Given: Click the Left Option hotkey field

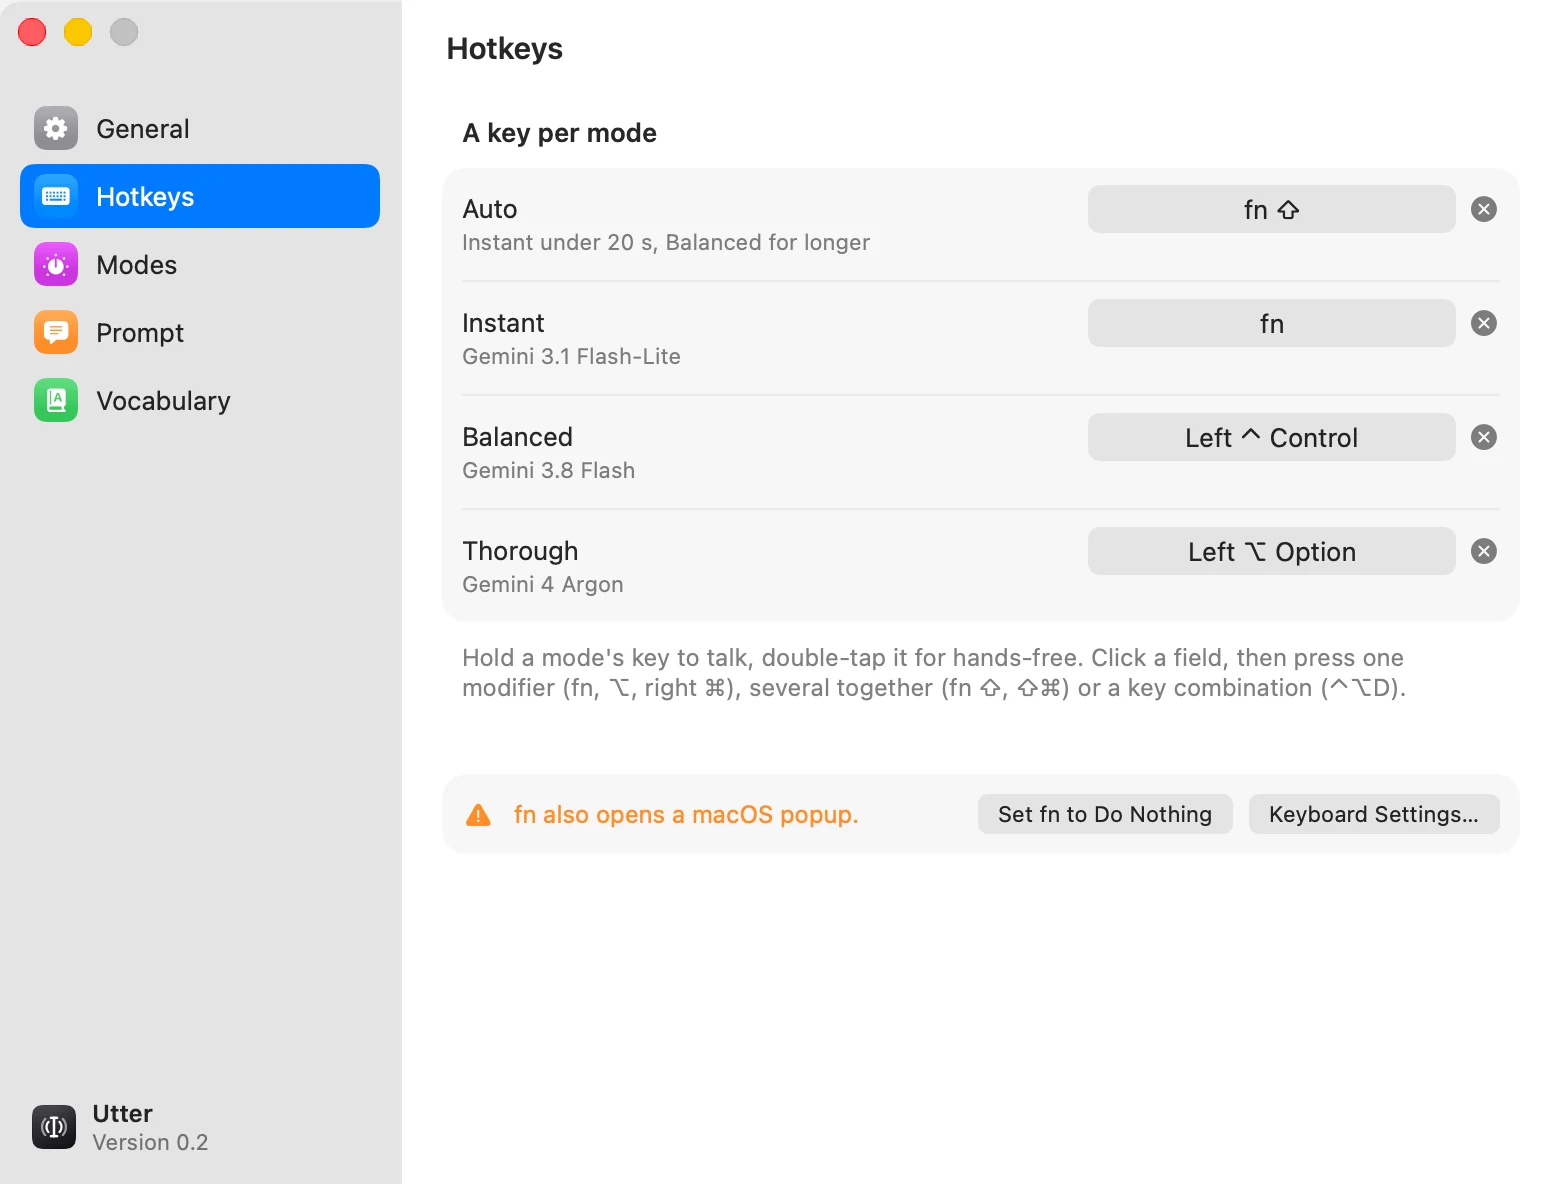Looking at the screenshot, I should point(1271,551).
